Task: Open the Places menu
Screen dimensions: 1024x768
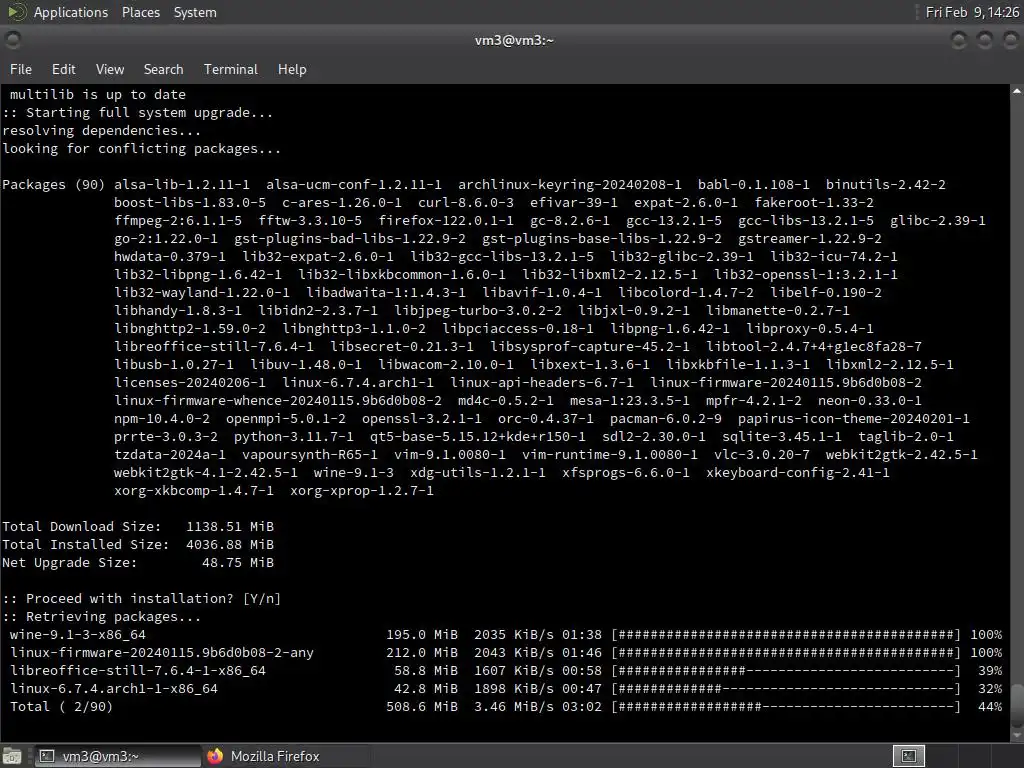Action: coord(140,12)
